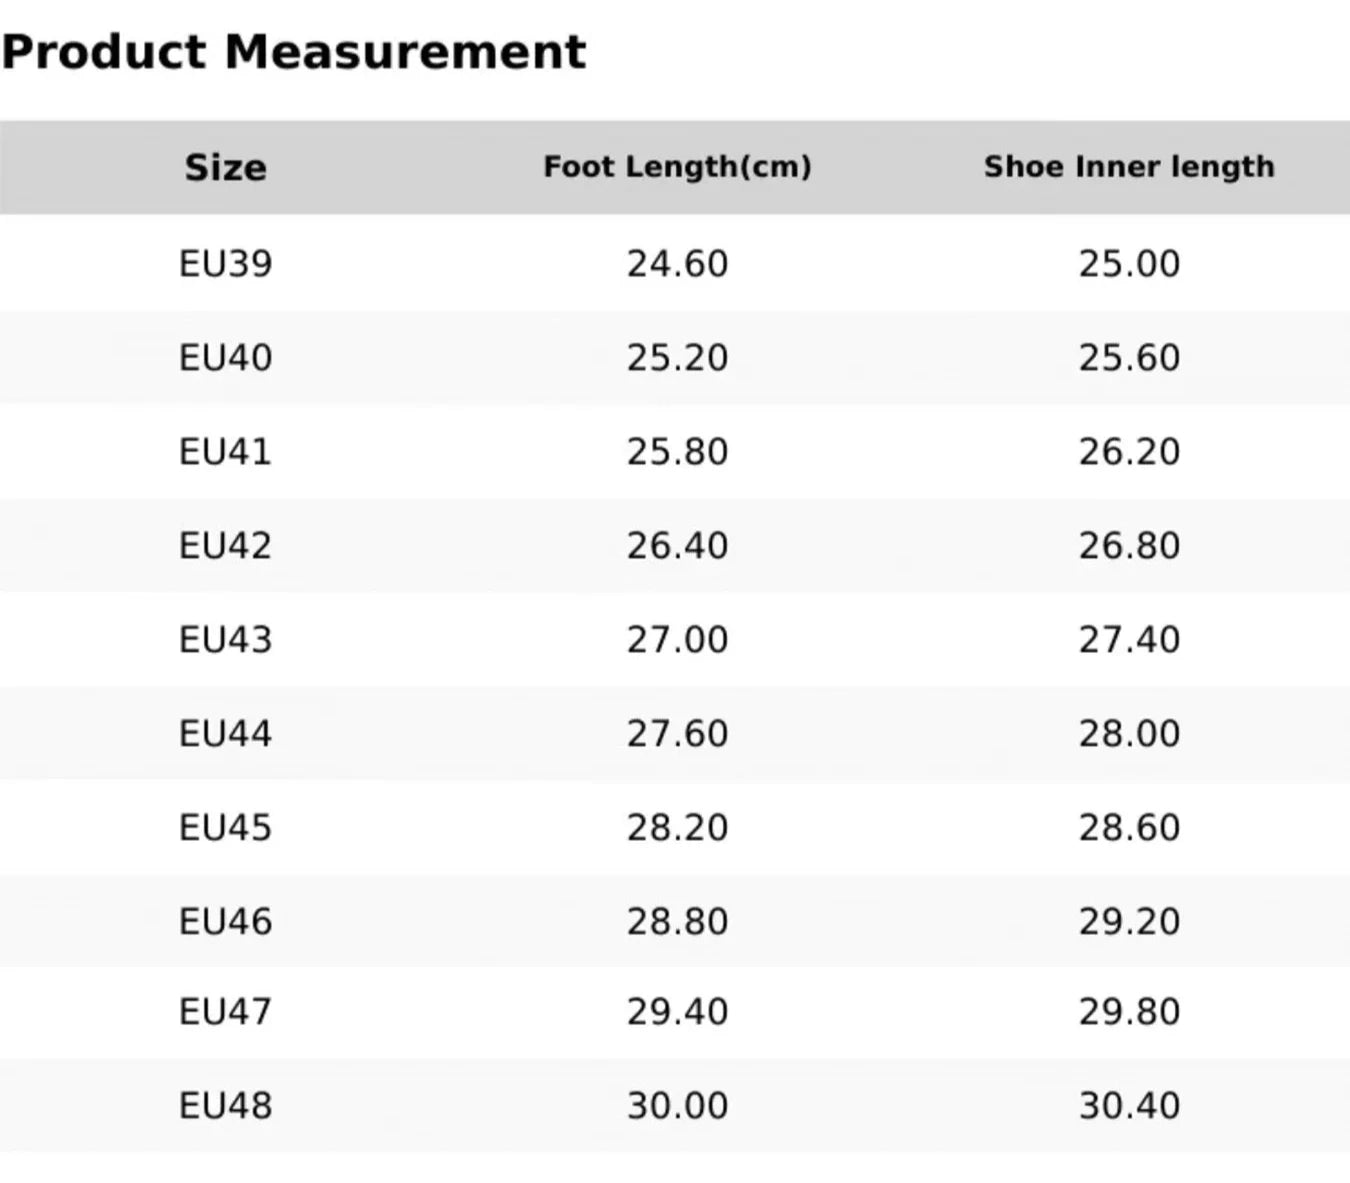The height and width of the screenshot is (1183, 1350).
Task: Click foot length value 30.00
Action: 677,1105
